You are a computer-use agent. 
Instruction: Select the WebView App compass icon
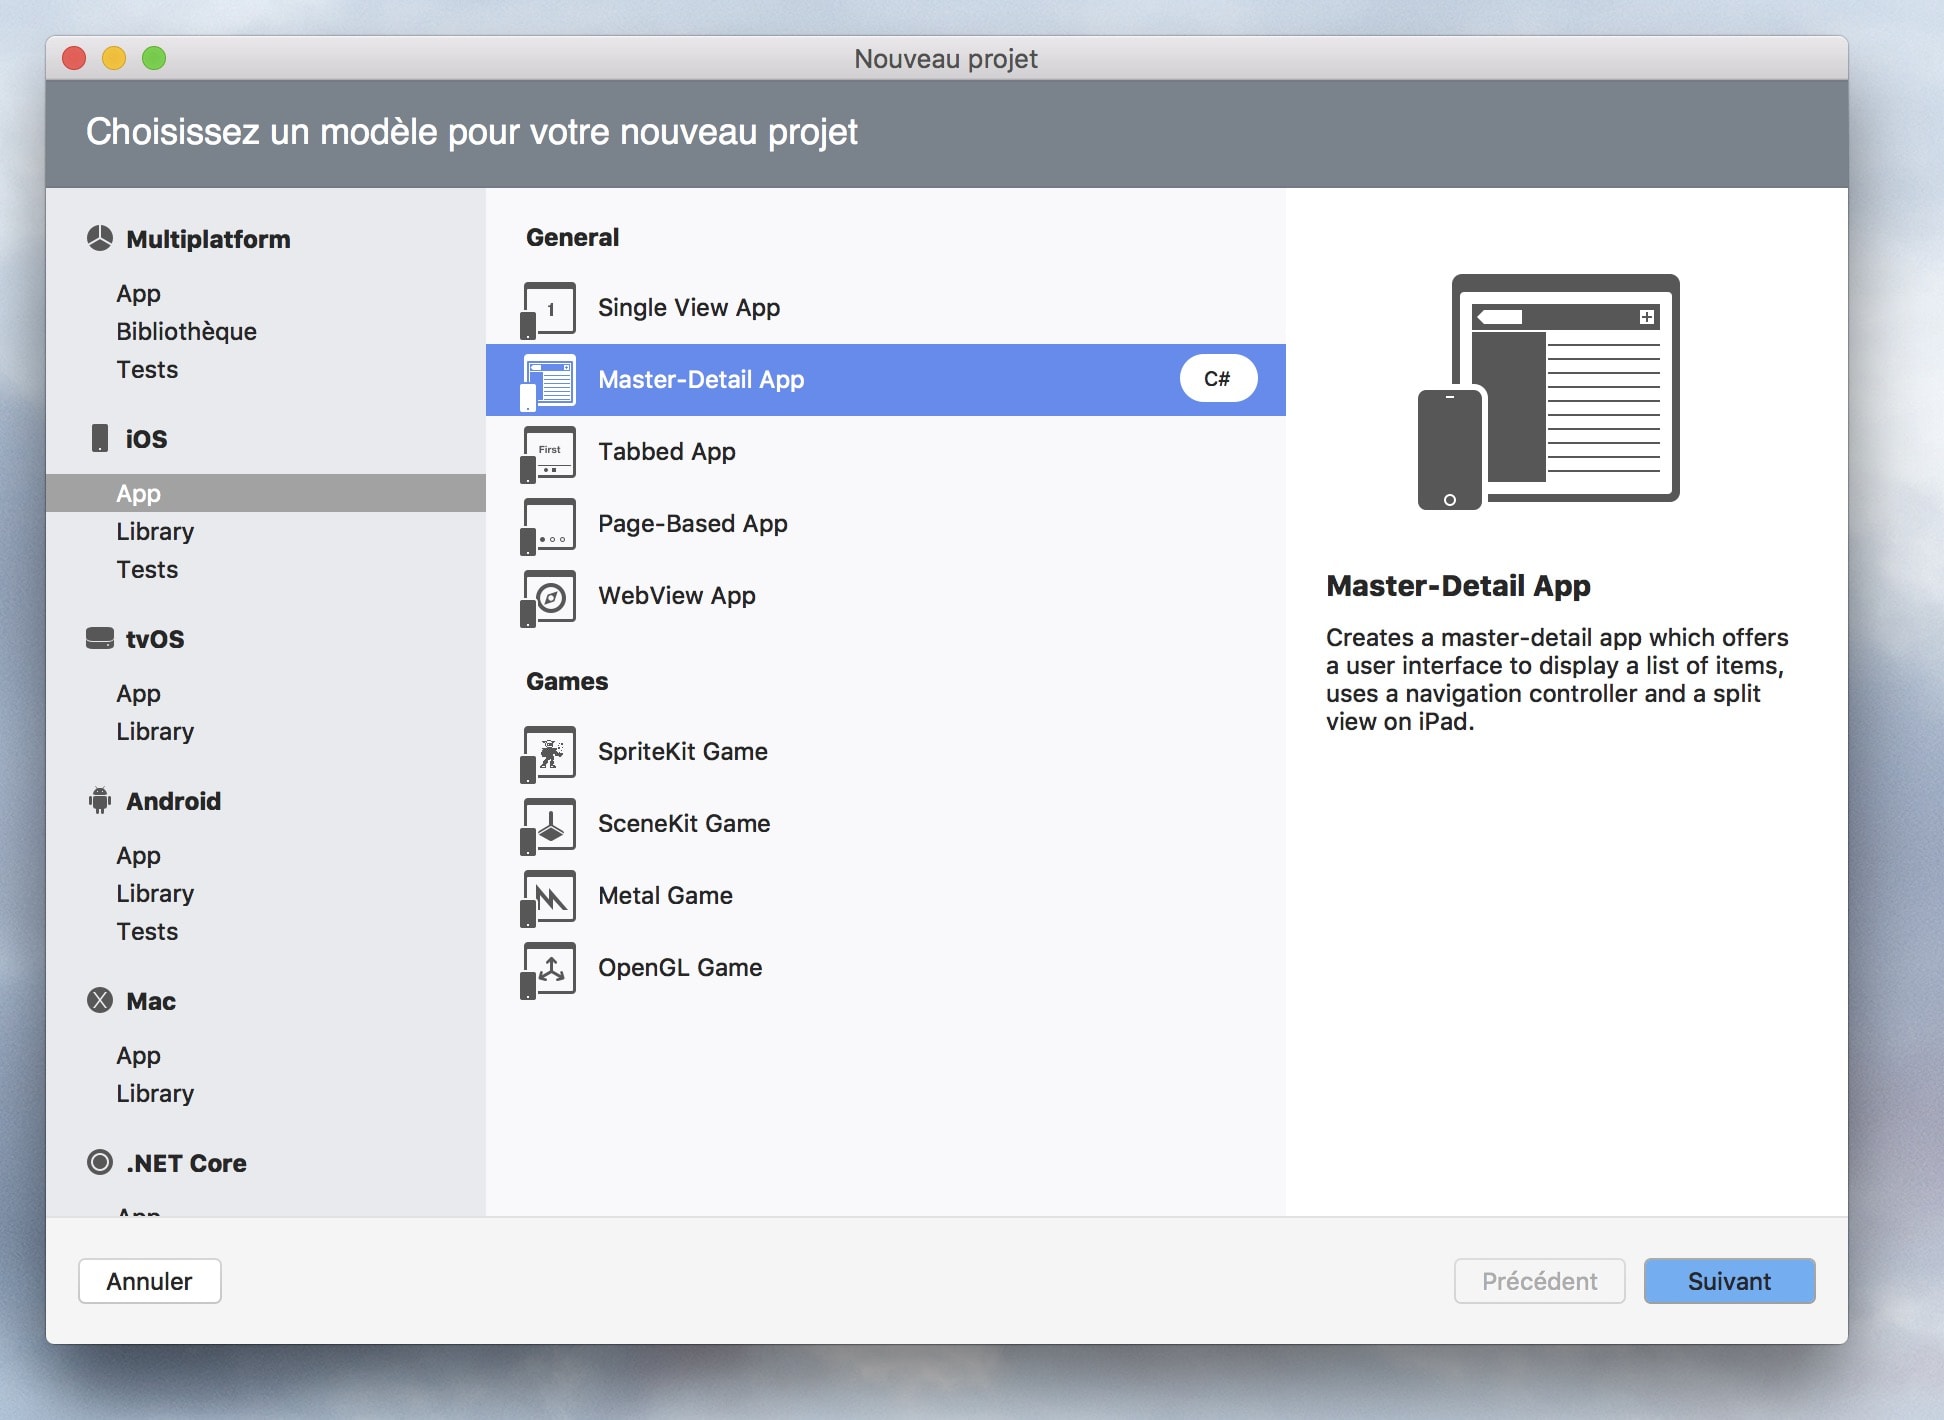click(x=548, y=597)
